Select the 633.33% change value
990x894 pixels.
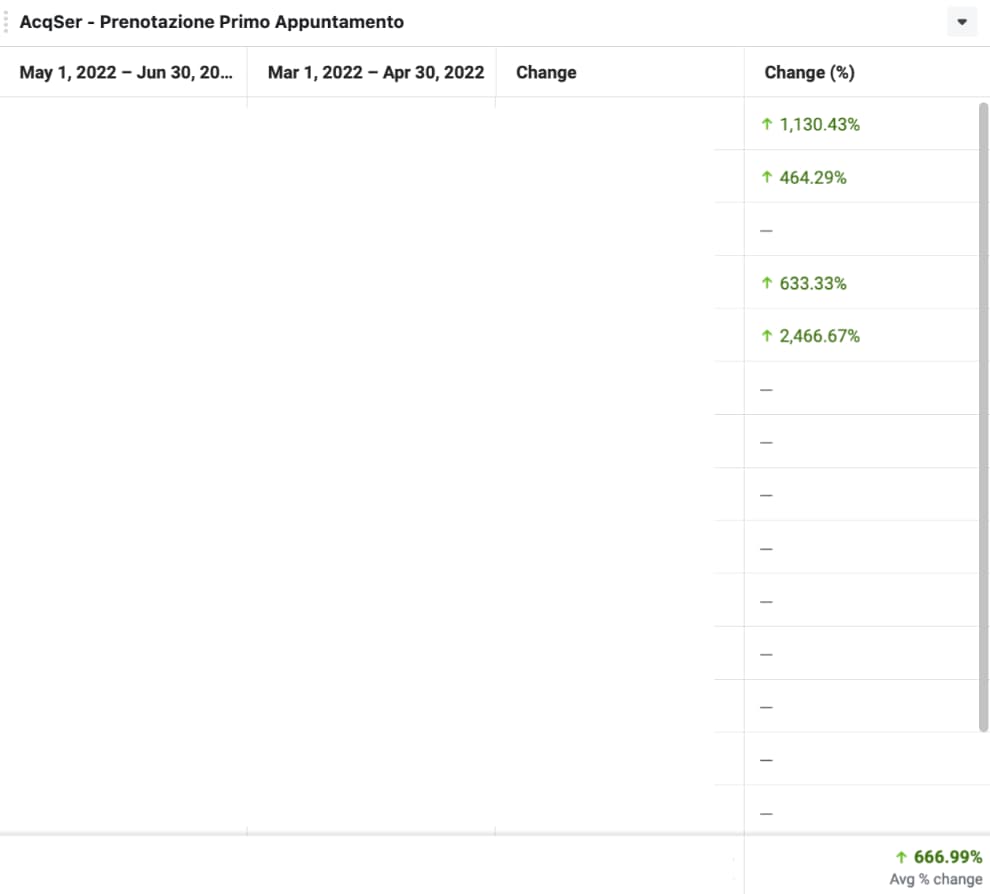pyautogui.click(x=813, y=283)
